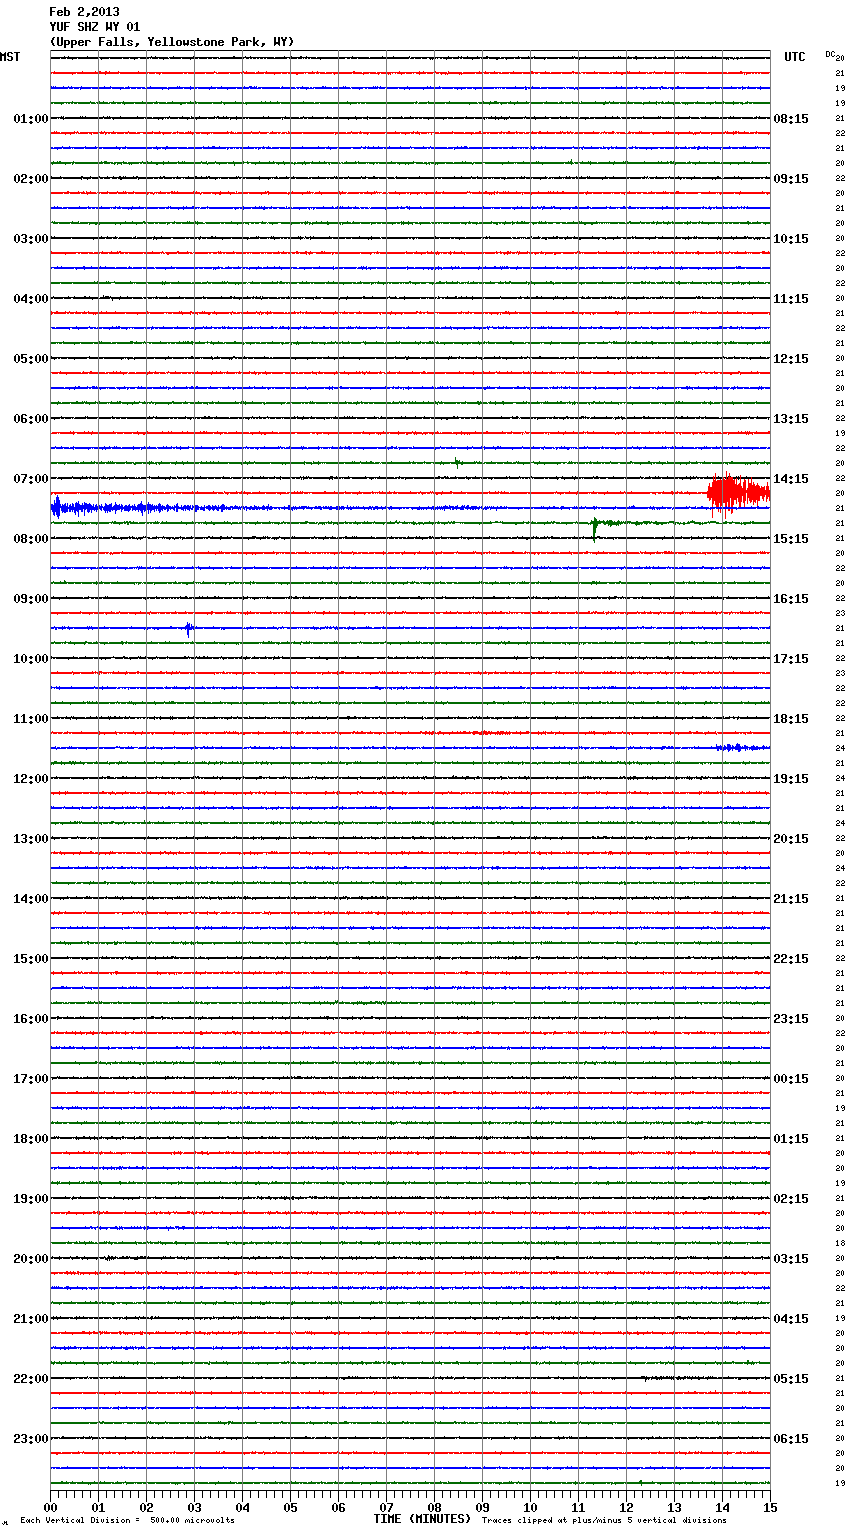Click the 10:15 UTC label
The height and width of the screenshot is (1534, 850).
(x=791, y=239)
